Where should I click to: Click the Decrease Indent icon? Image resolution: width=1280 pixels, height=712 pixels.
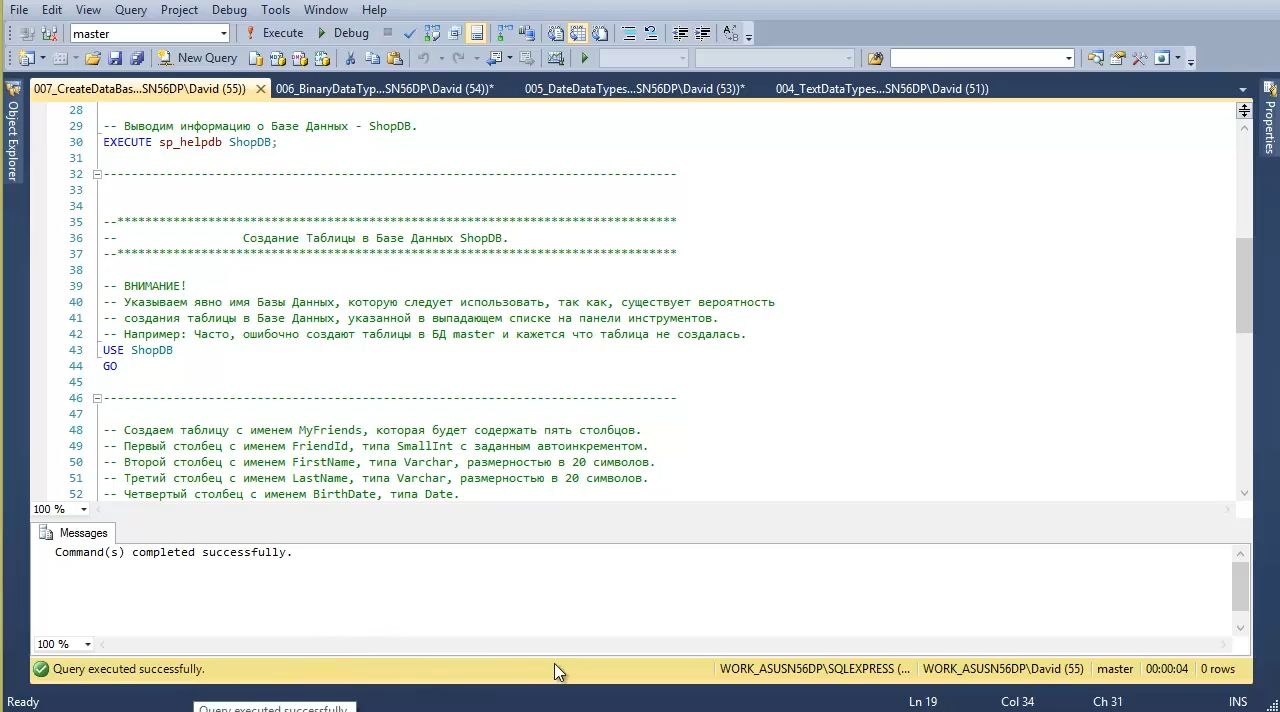681,33
